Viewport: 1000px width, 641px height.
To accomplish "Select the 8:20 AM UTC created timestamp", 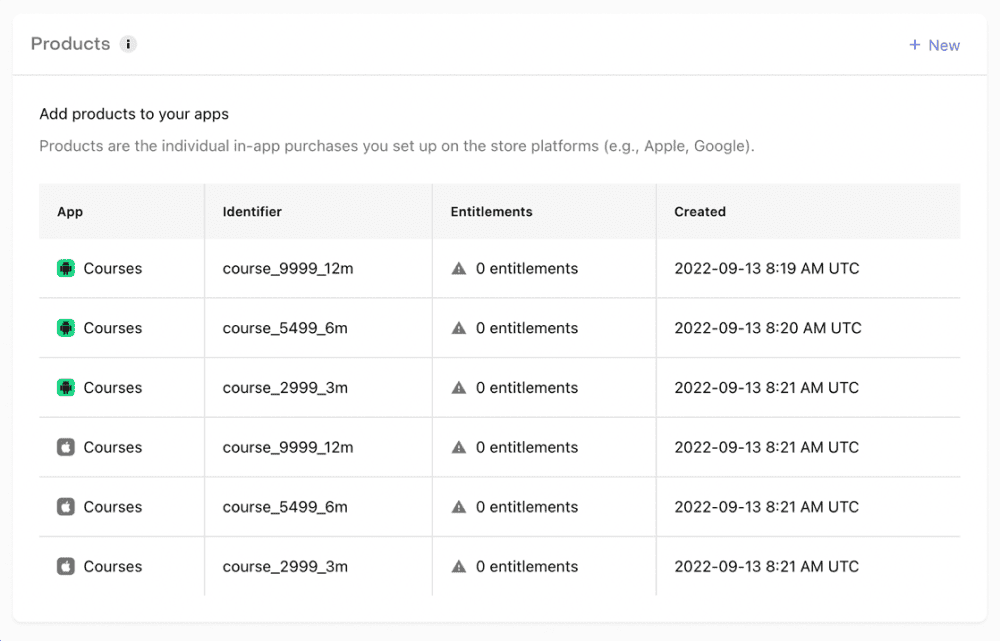I will pos(767,328).
